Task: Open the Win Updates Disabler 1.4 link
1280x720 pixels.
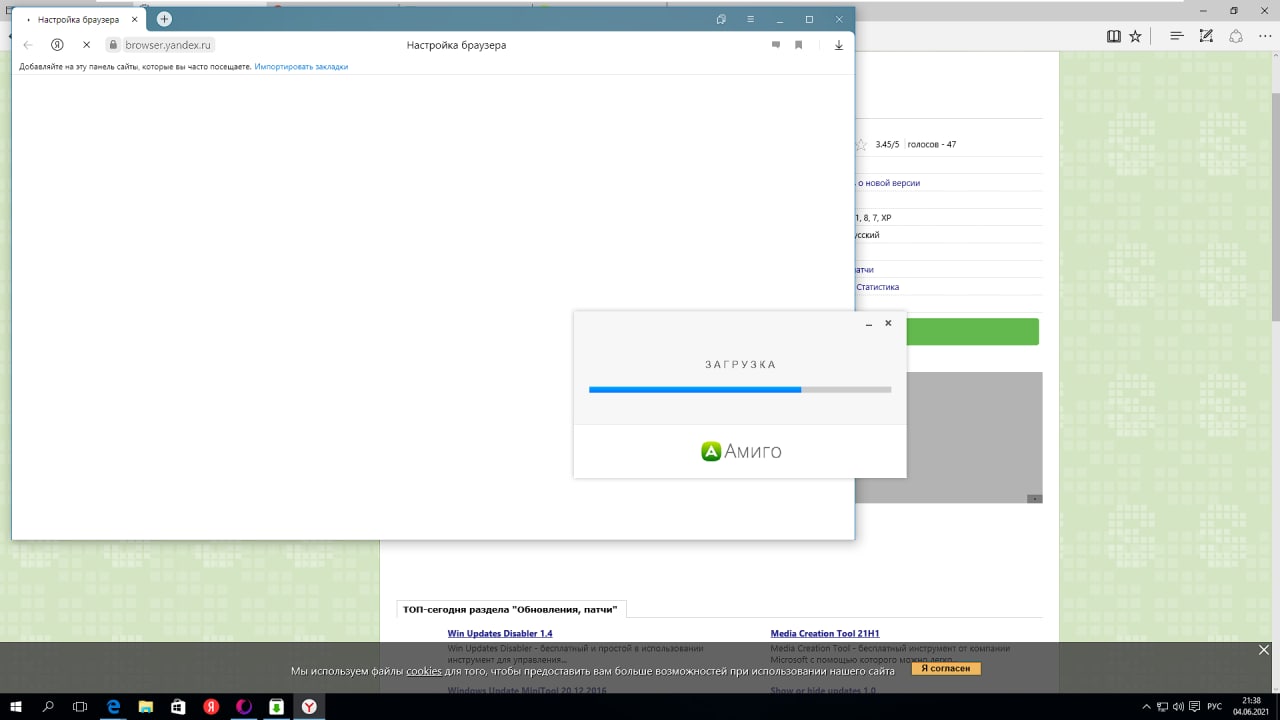Action: [500, 634]
